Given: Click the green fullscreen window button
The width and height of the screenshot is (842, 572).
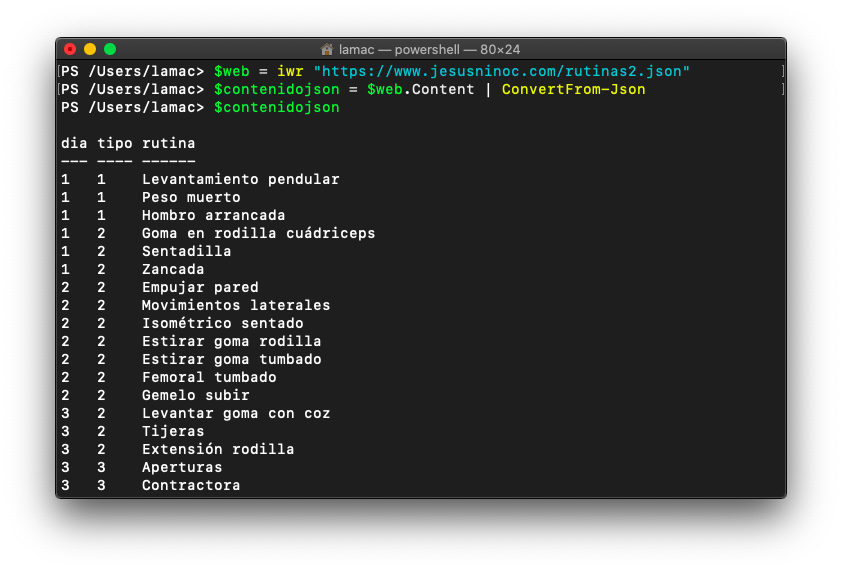Looking at the screenshot, I should [x=110, y=49].
